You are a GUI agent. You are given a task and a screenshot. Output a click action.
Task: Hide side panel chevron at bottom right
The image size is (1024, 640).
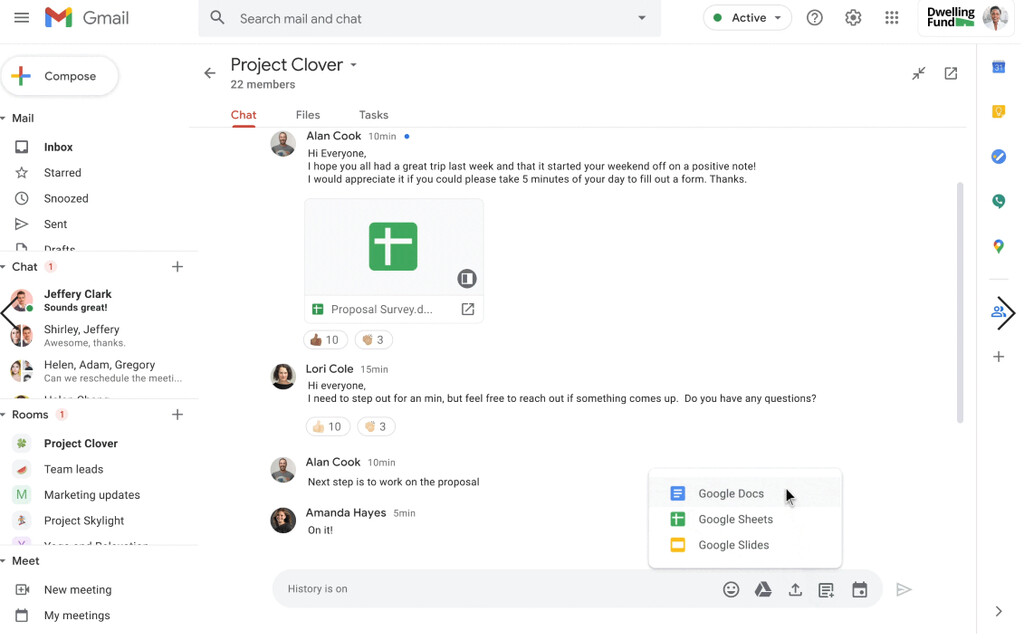(x=999, y=611)
